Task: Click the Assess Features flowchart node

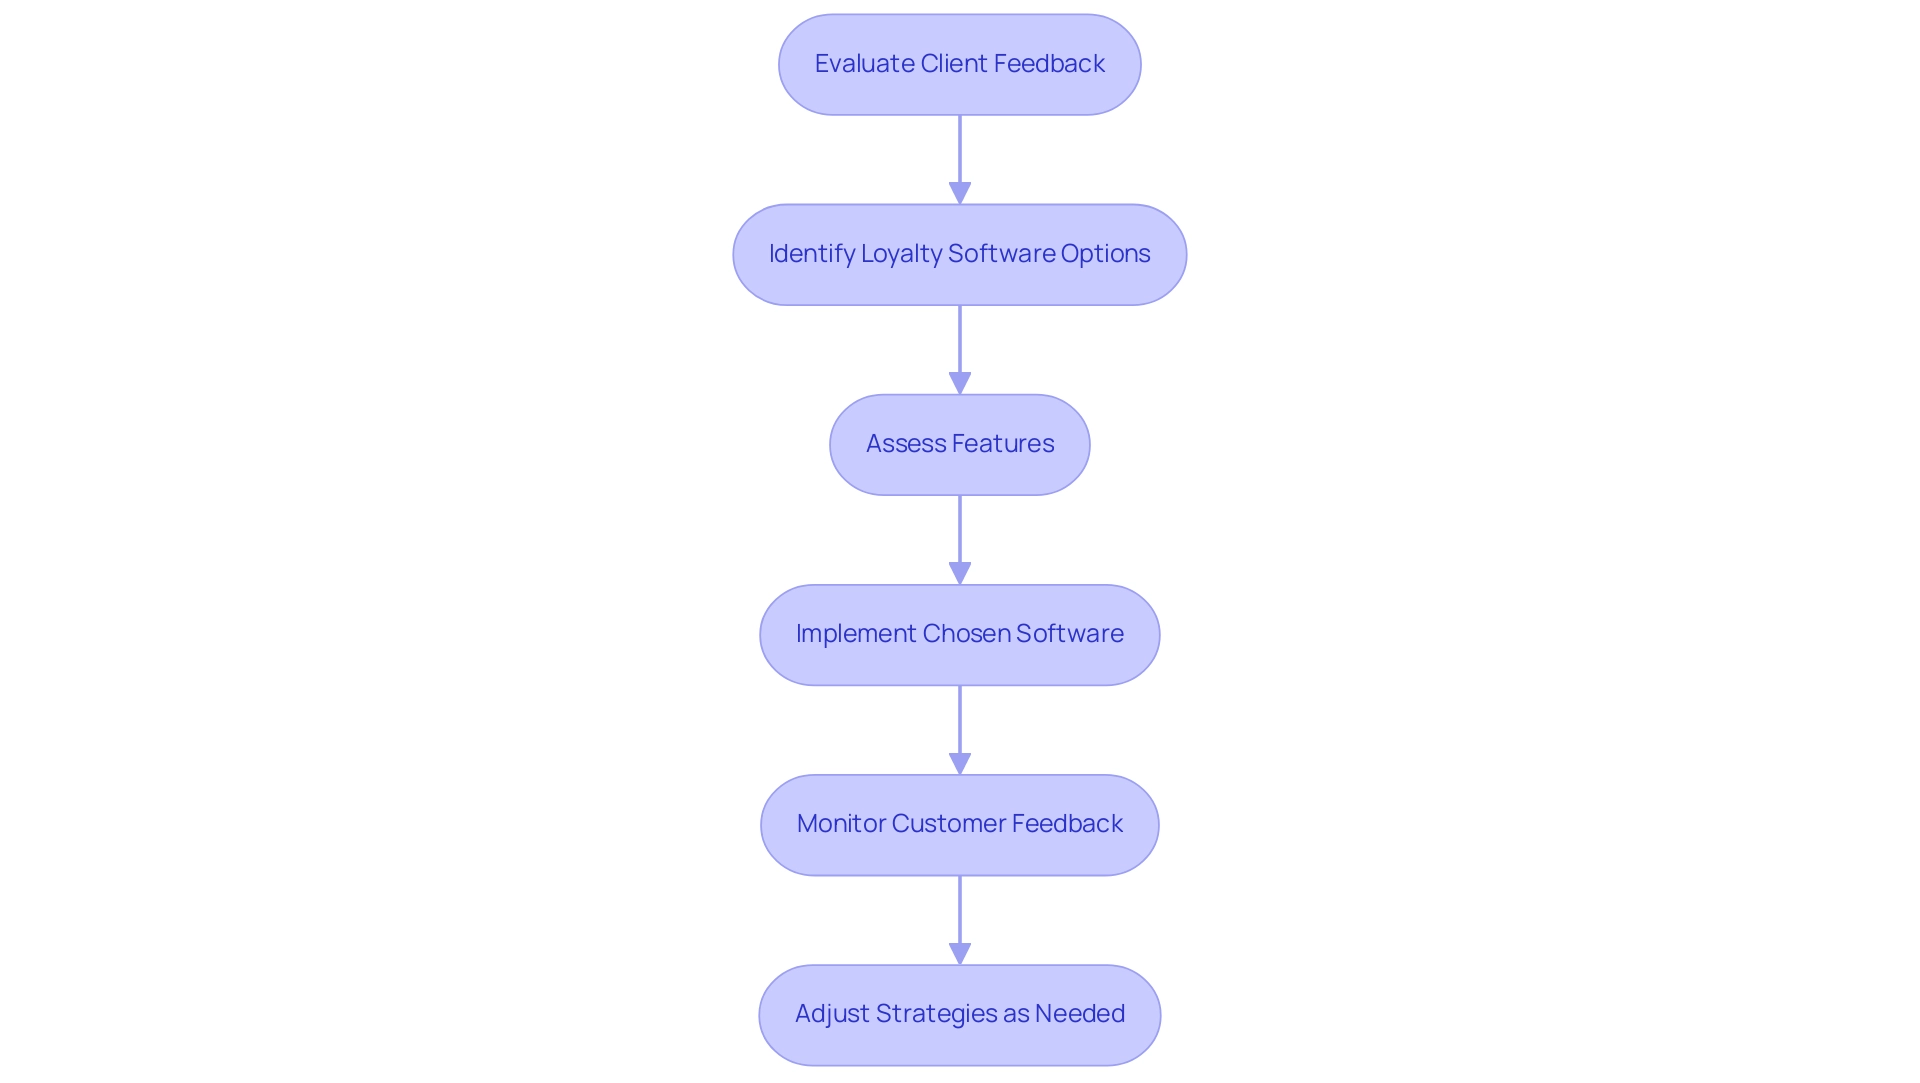Action: (x=960, y=443)
